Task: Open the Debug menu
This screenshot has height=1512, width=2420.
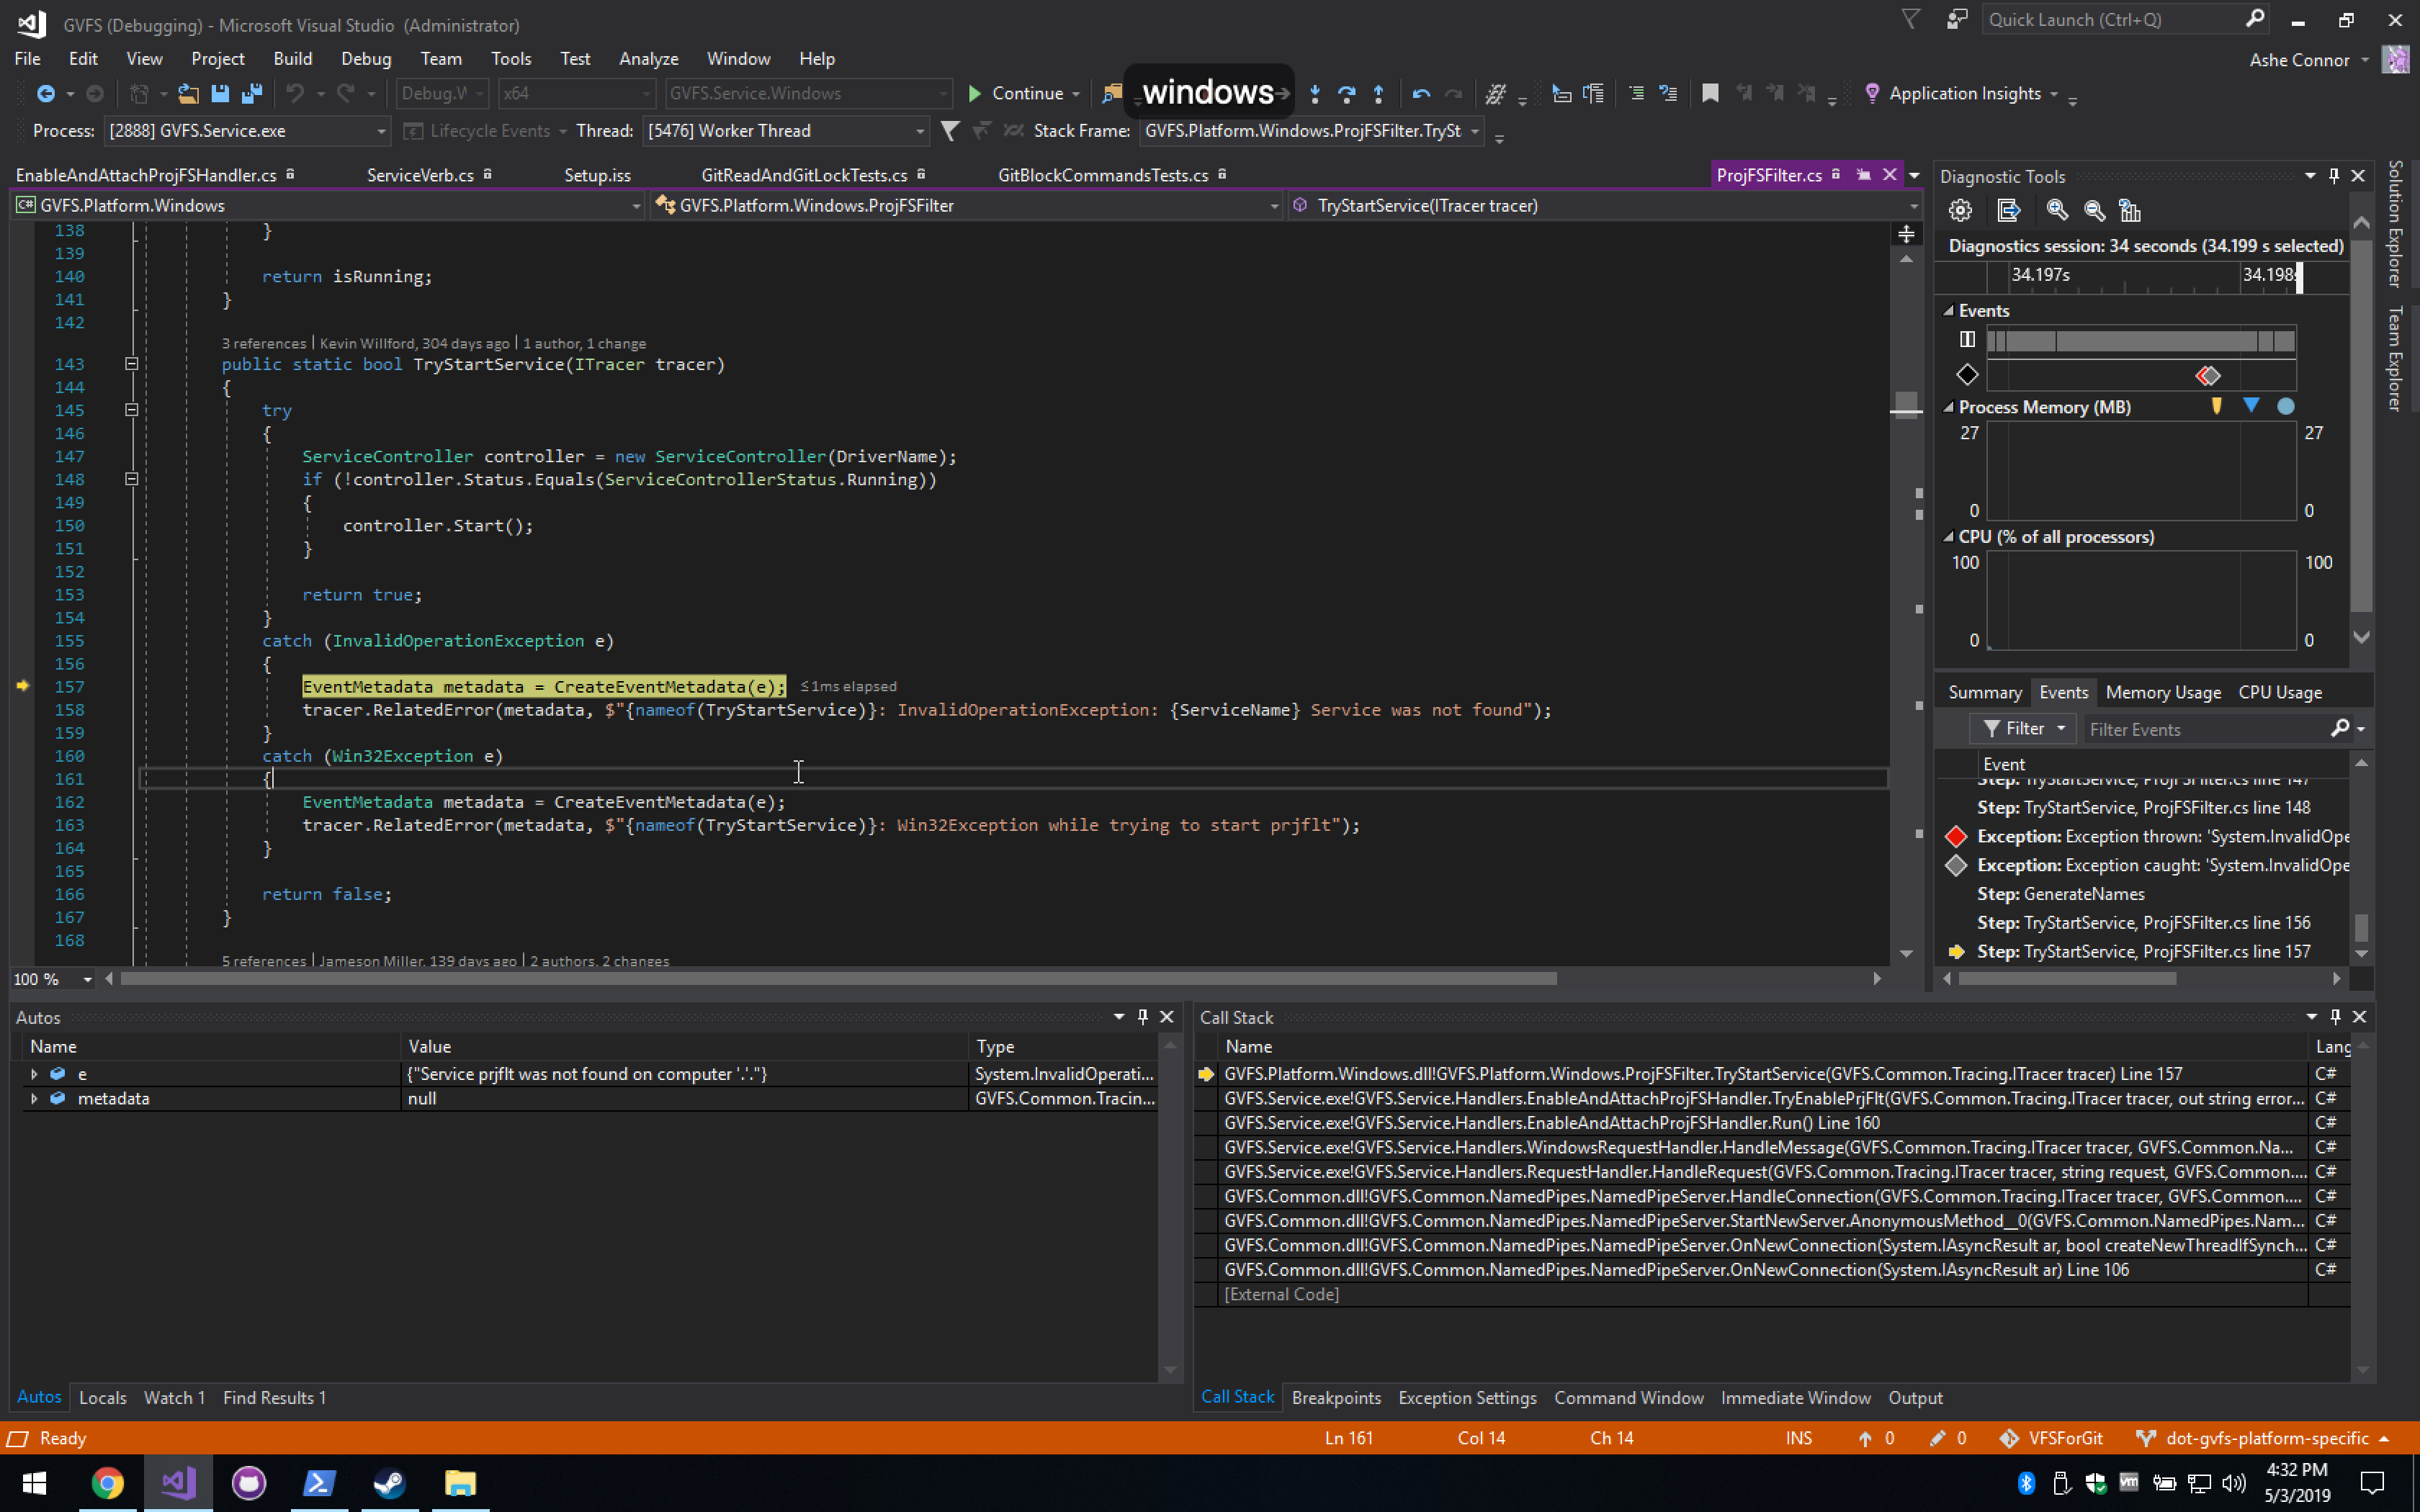Action: [x=365, y=59]
